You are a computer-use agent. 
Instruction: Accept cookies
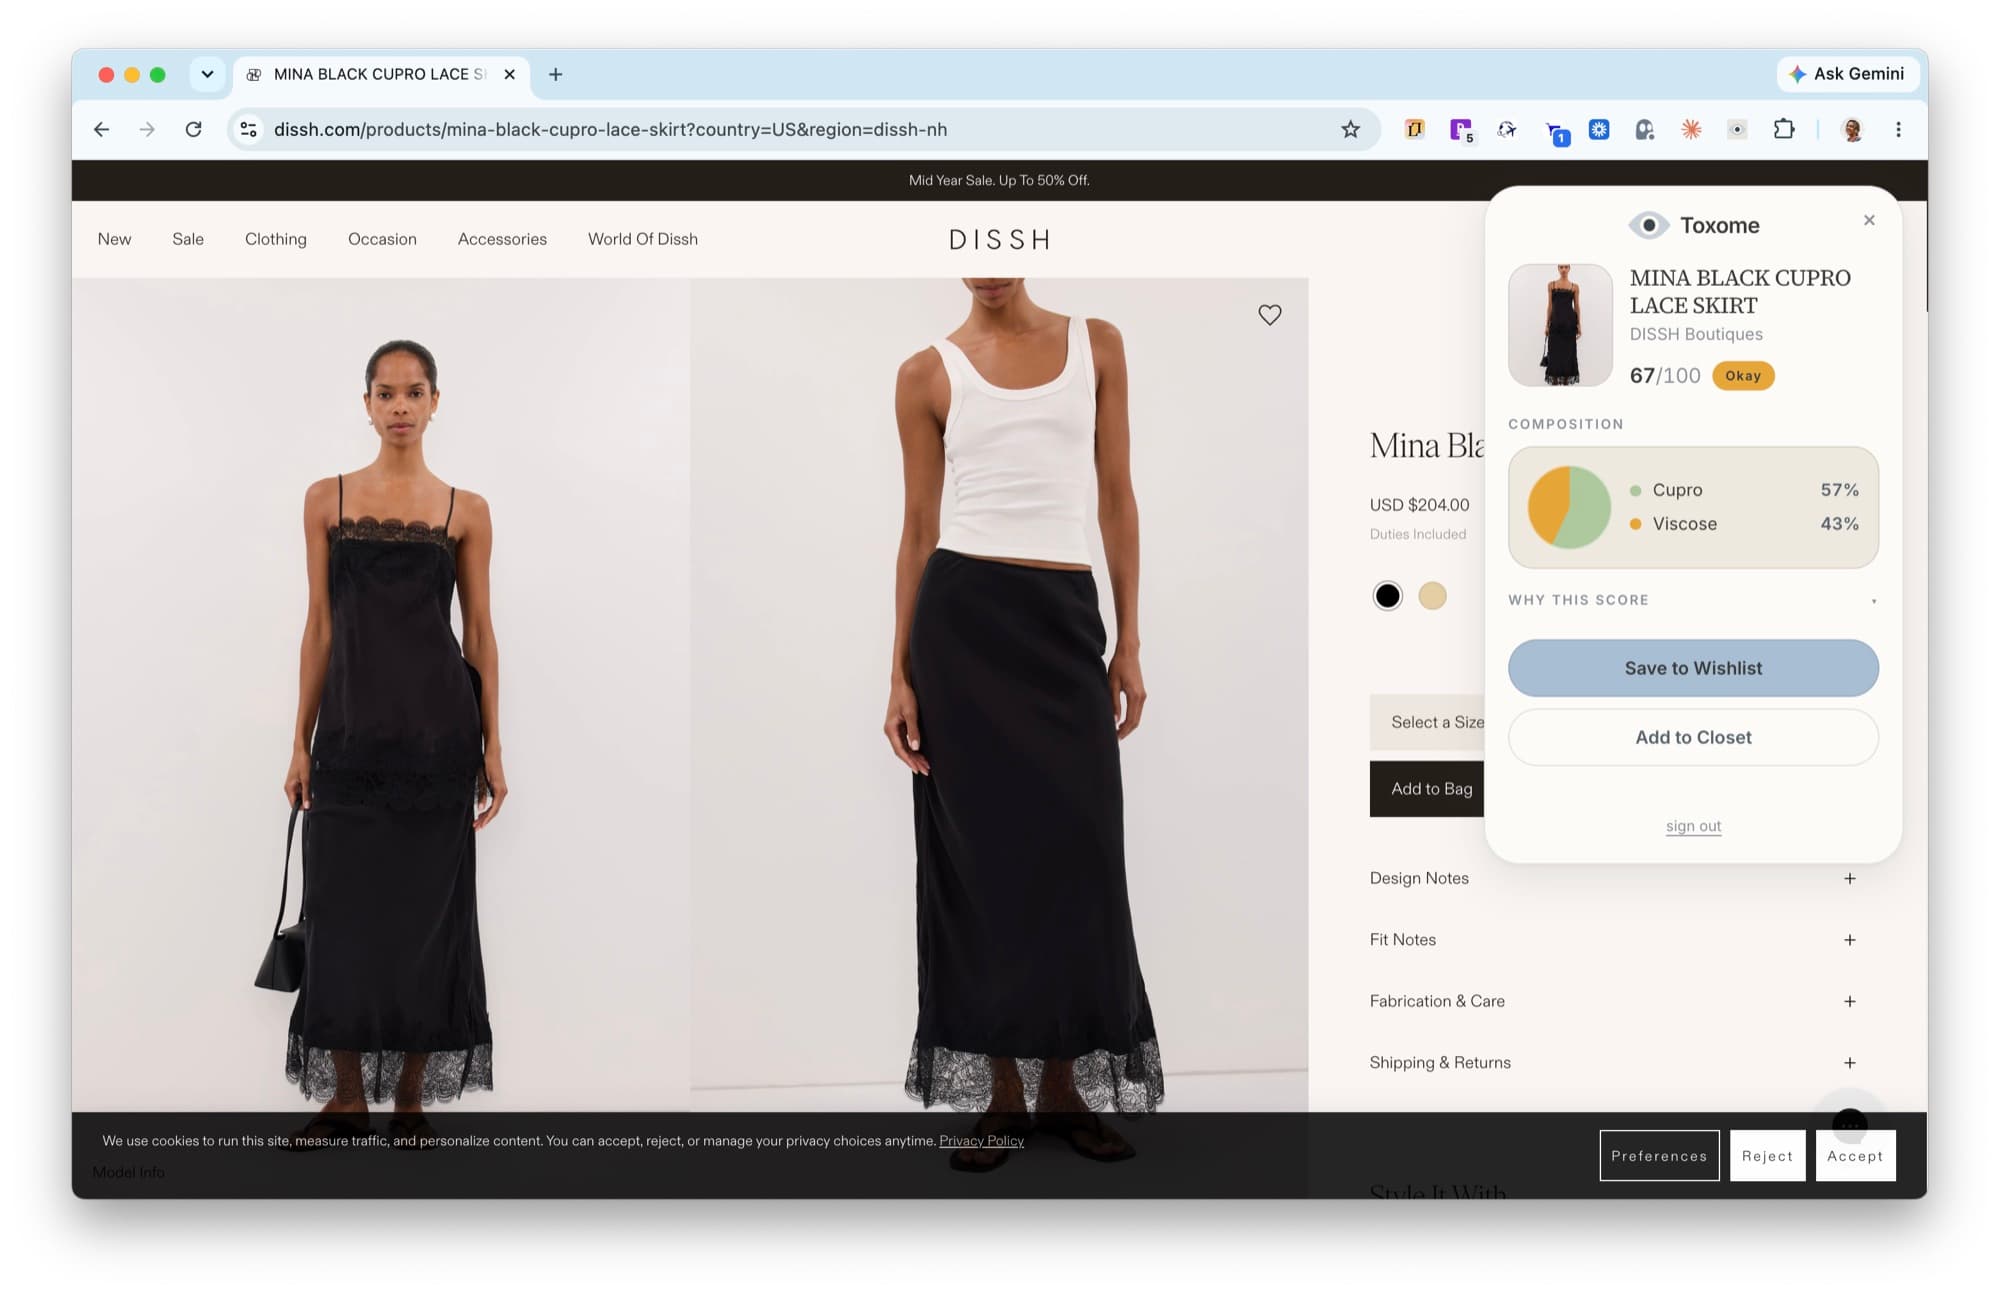[1855, 1156]
